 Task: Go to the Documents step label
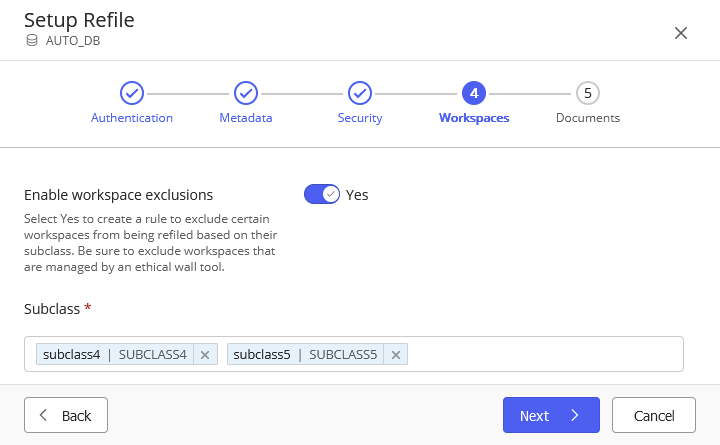[x=588, y=118]
